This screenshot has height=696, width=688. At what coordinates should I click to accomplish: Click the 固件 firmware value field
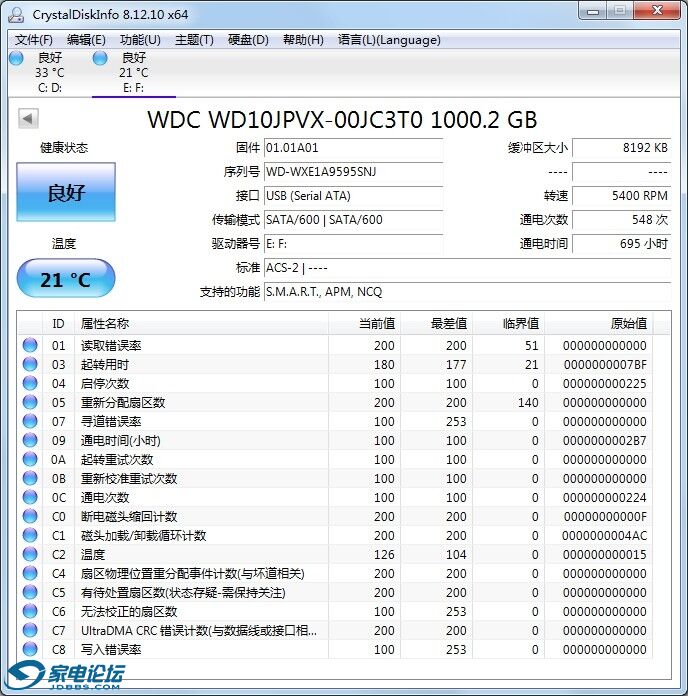pyautogui.click(x=352, y=148)
